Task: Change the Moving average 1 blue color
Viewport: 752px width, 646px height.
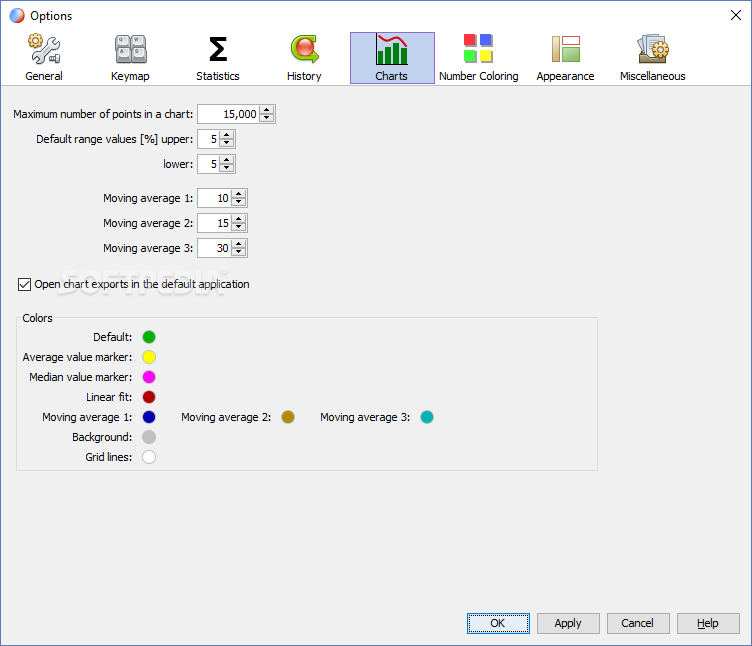Action: 149,417
